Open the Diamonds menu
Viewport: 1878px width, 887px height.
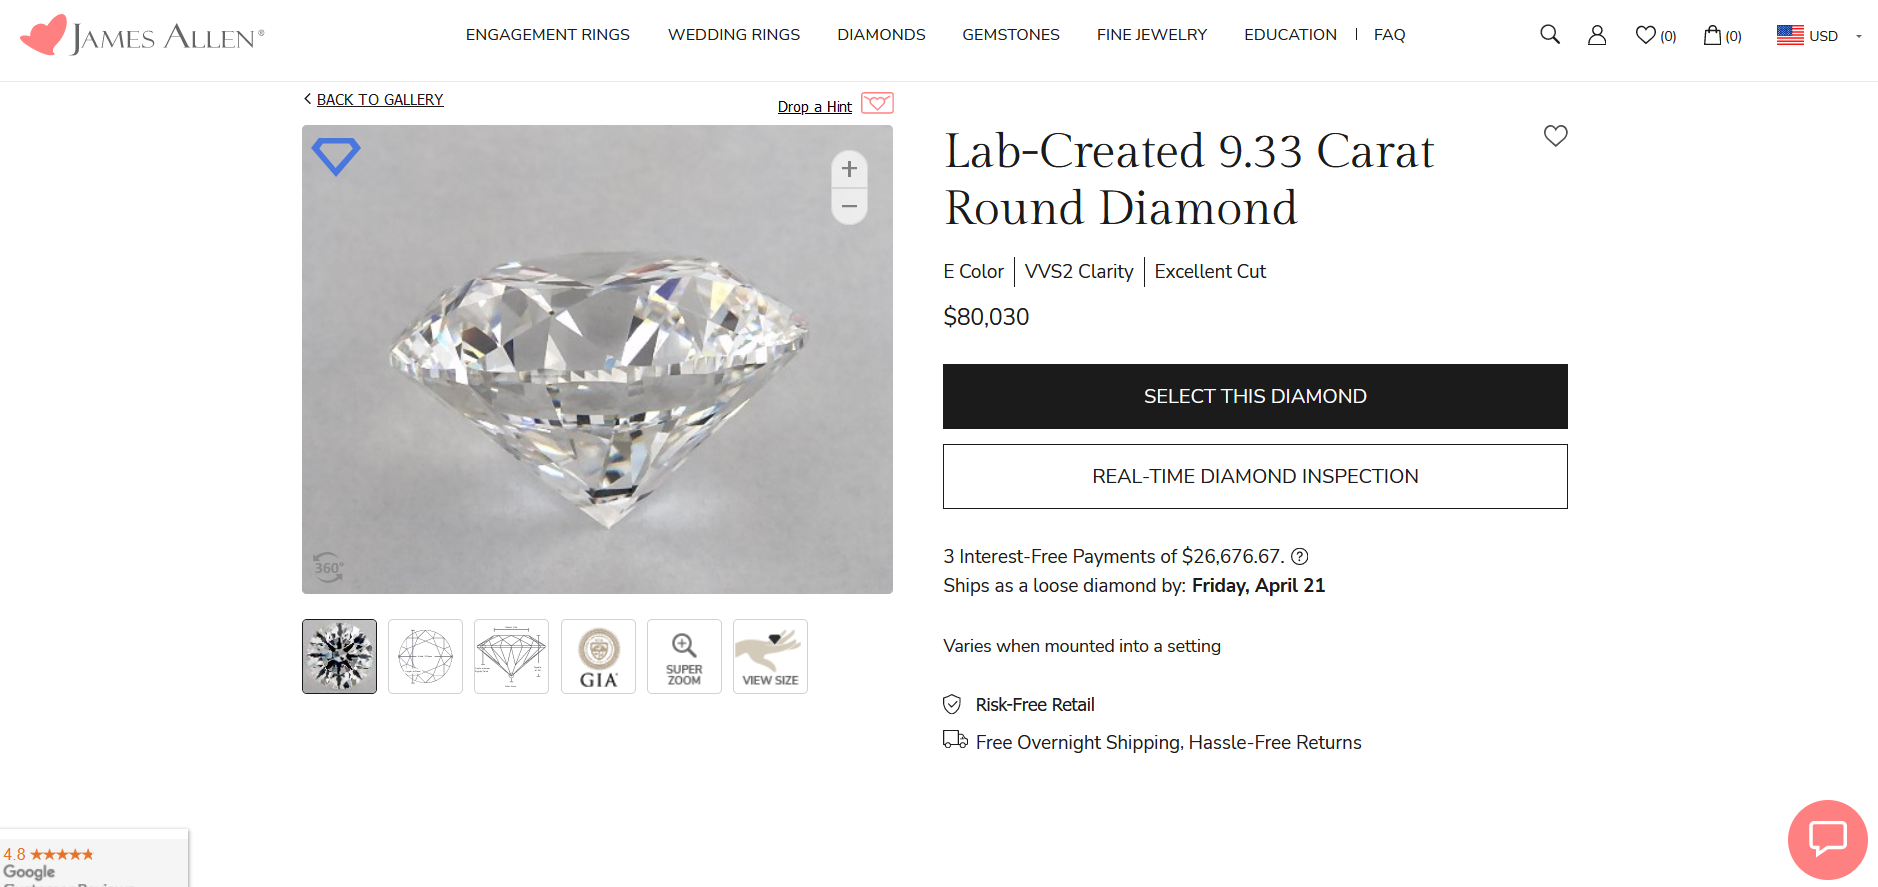coord(881,35)
